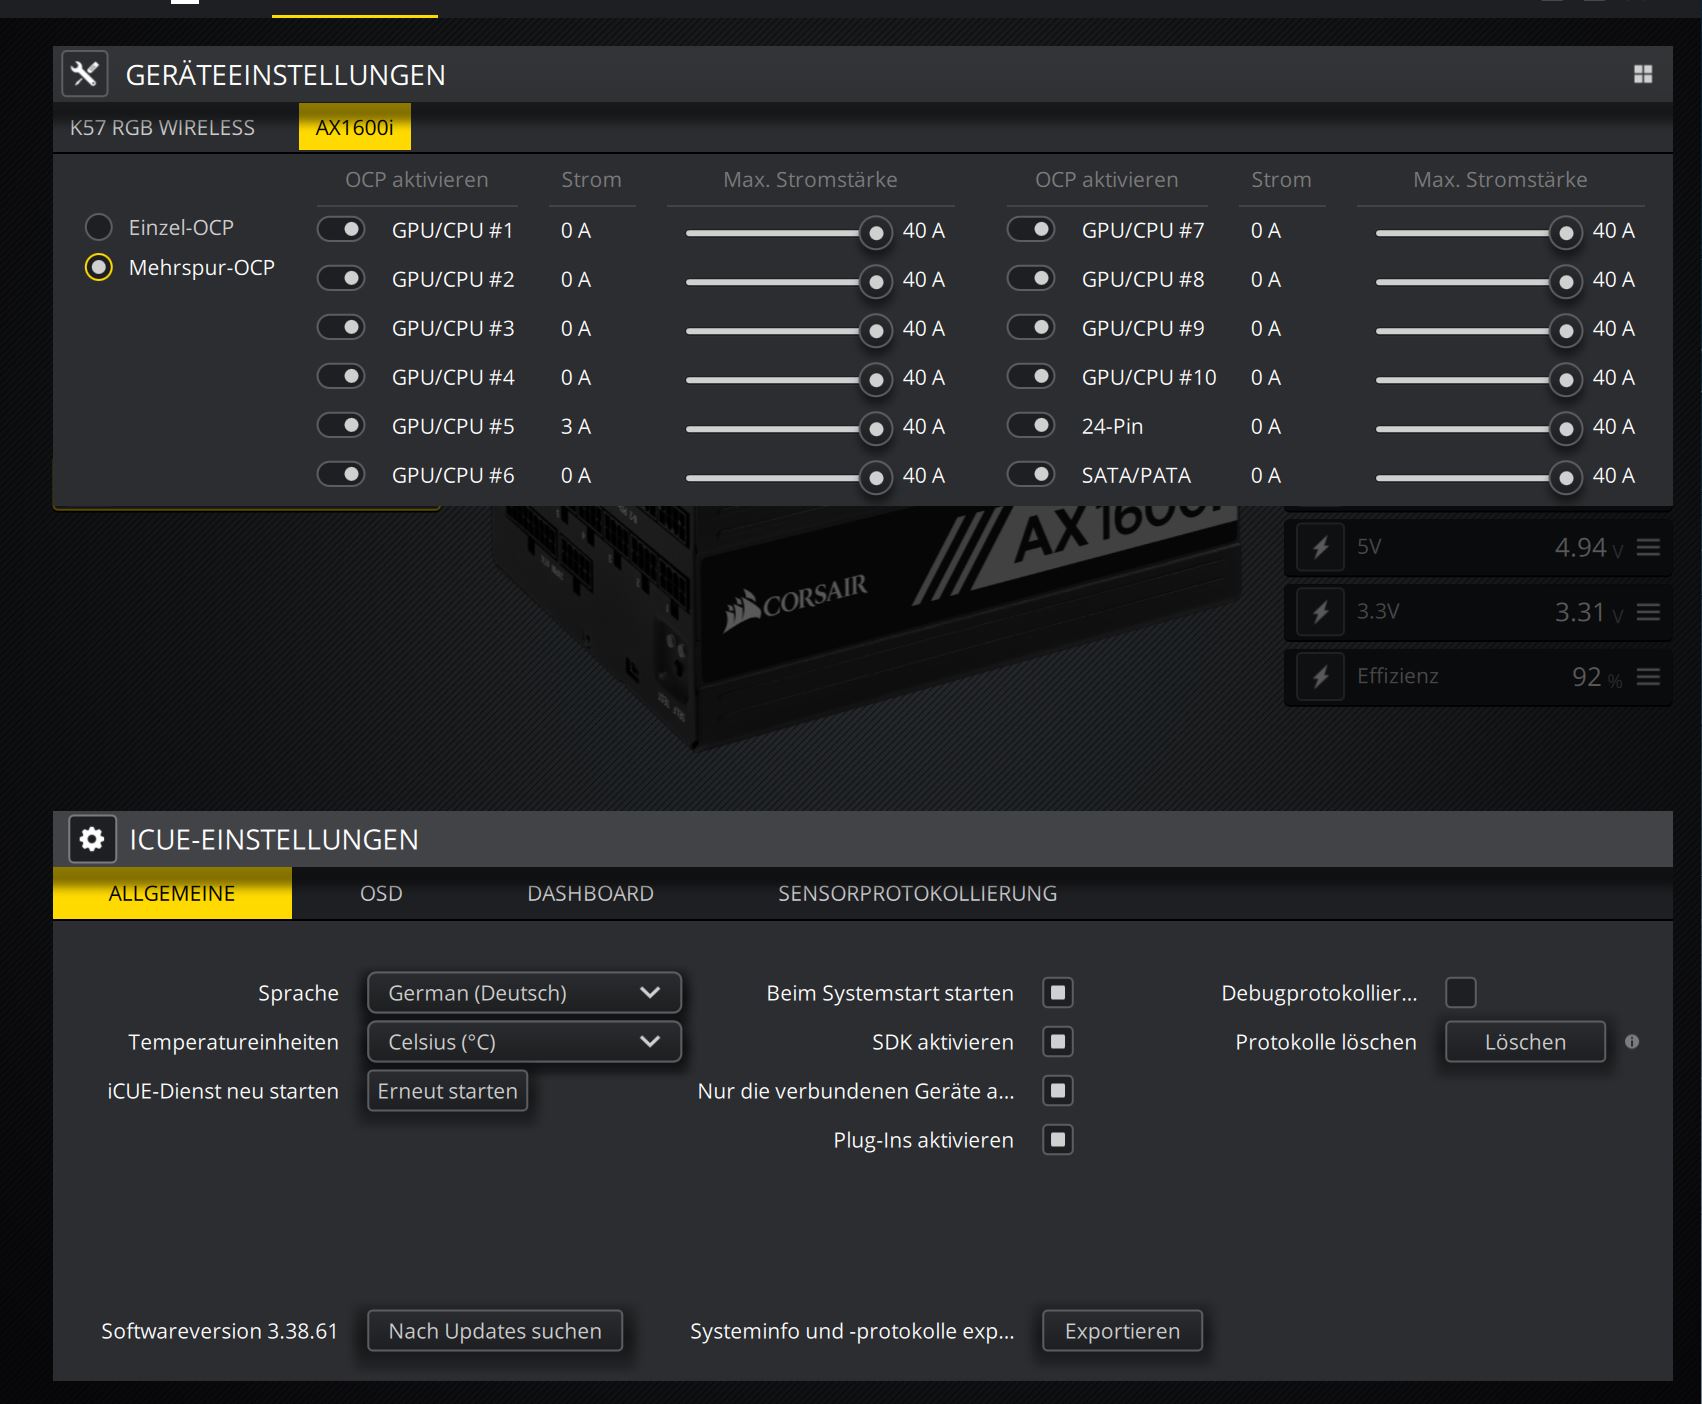Click the 3 A current value for GPU/CPU #5

[576, 426]
